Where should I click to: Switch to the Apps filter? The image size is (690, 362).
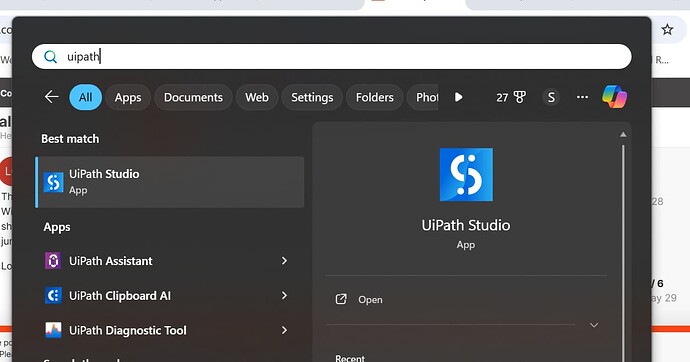[128, 97]
